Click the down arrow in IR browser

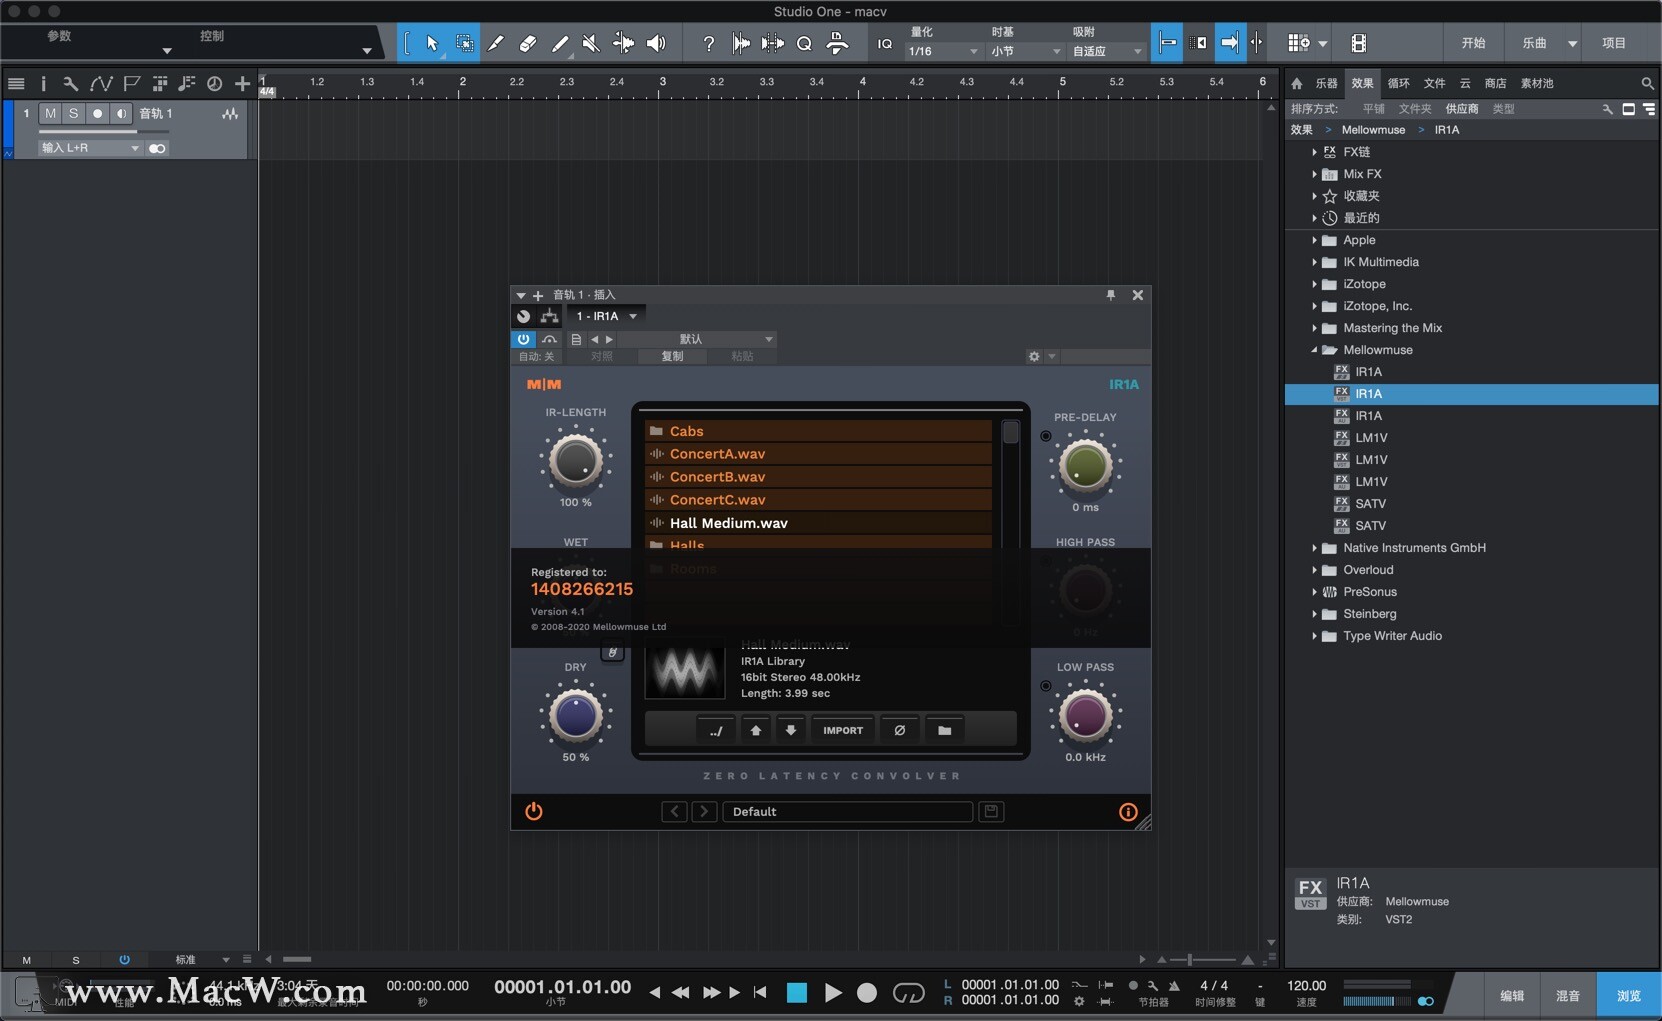(791, 730)
